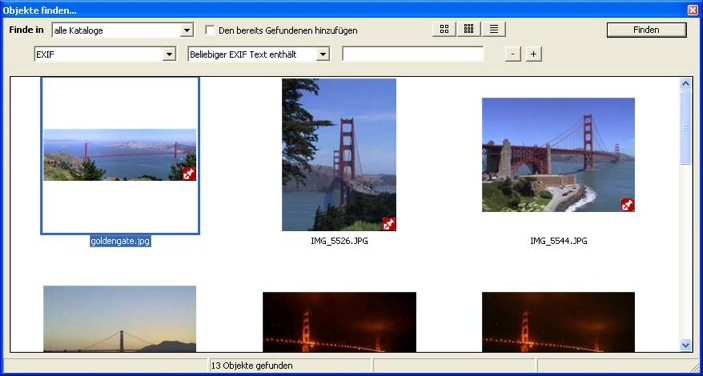Click '13 Objekte gefunden' status text

(x=252, y=366)
